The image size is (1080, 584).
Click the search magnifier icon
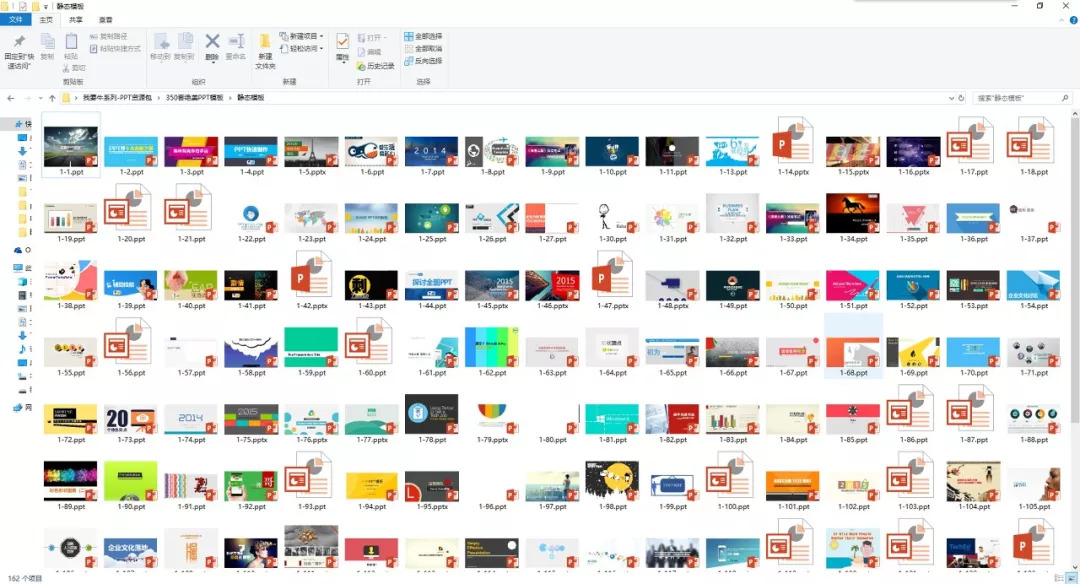click(x=1065, y=98)
